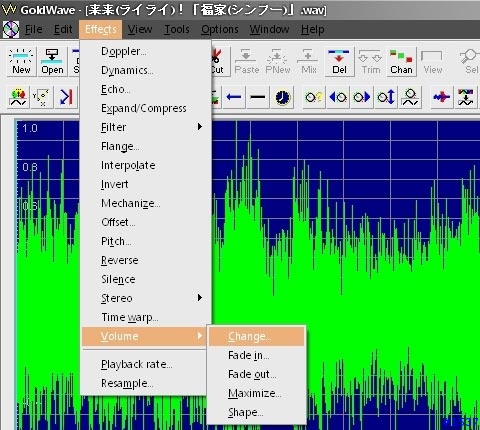The image size is (480, 430).
Task: Click the fade-in volume icon with left arrow
Action: coord(338,97)
